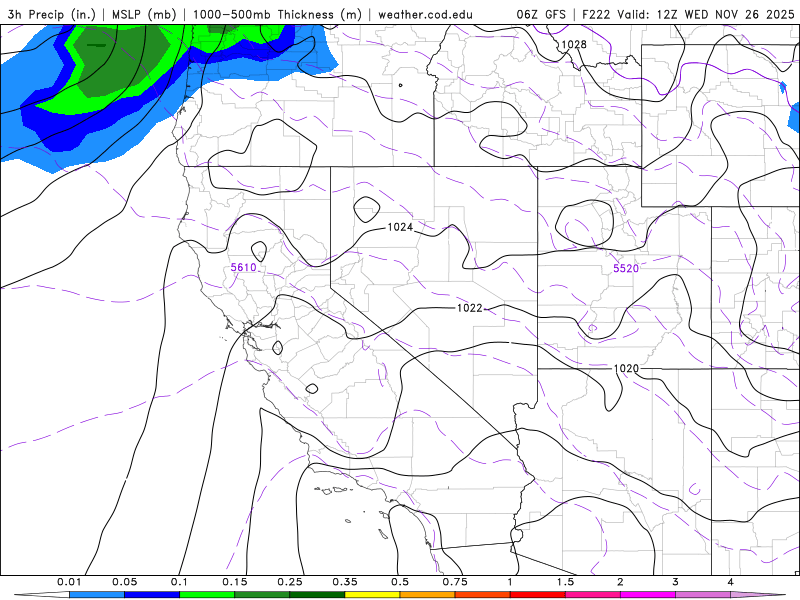Click the magenta 2–3 color bar swatch
This screenshot has width=800, height=600.
point(648,595)
